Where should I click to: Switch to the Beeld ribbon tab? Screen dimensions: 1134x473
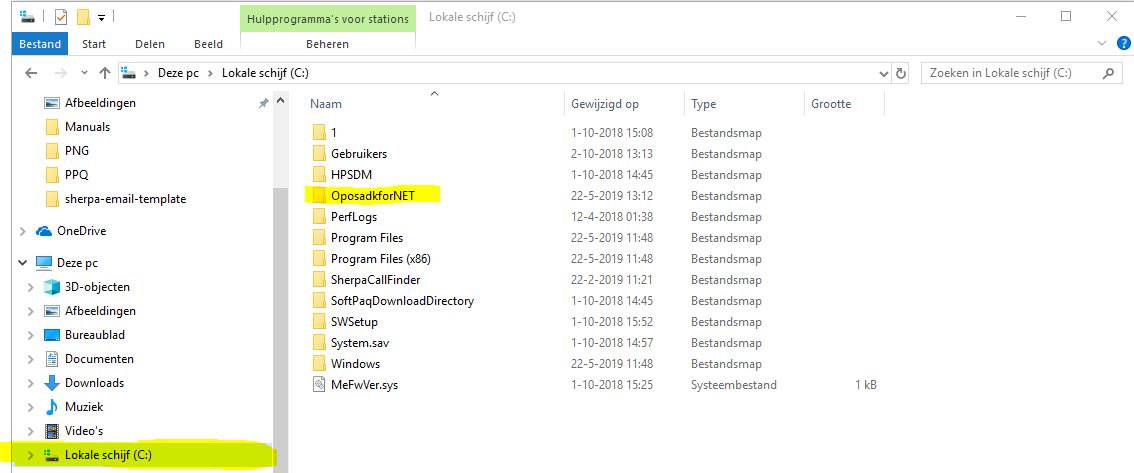pyautogui.click(x=208, y=44)
